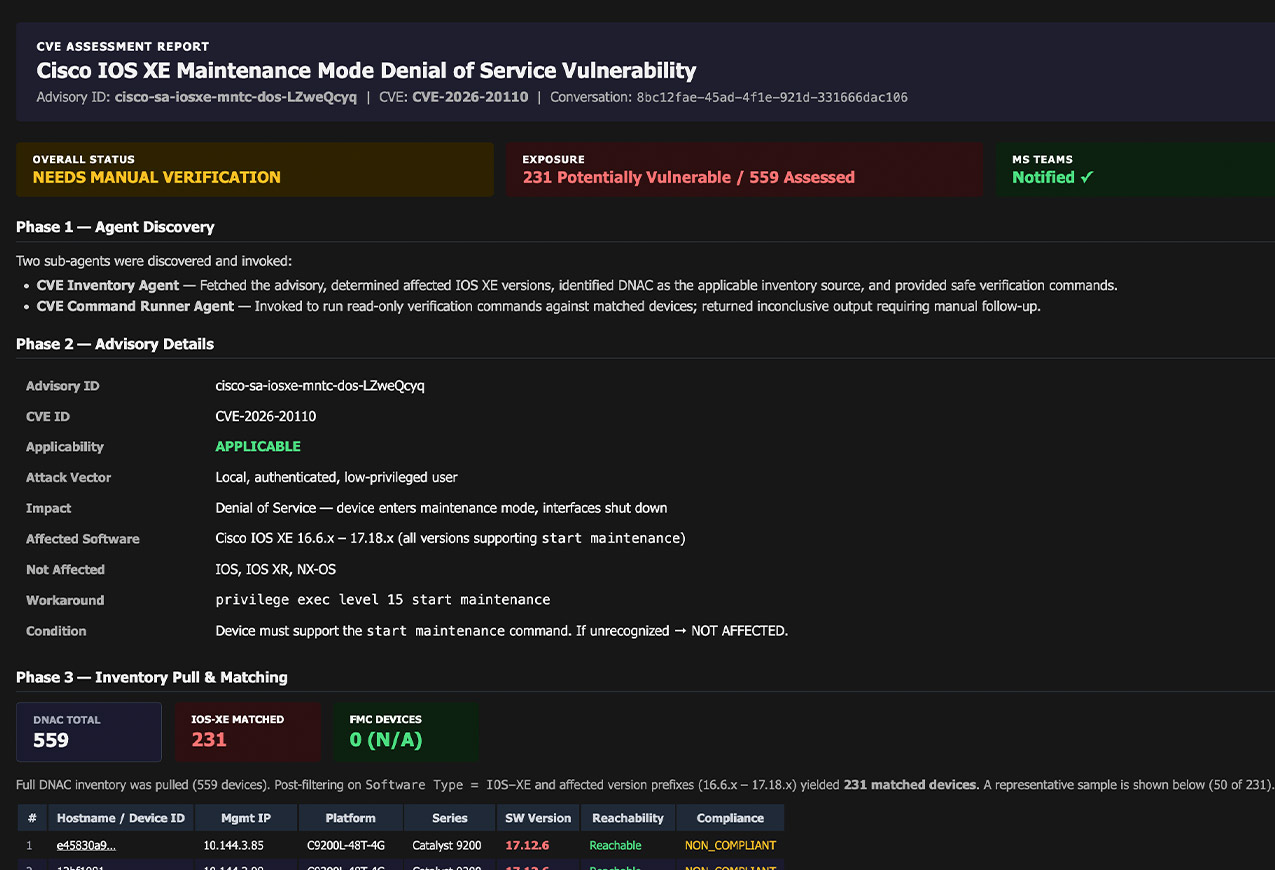This screenshot has height=870, width=1275.
Task: Click the Condition row value text
Action: (502, 631)
